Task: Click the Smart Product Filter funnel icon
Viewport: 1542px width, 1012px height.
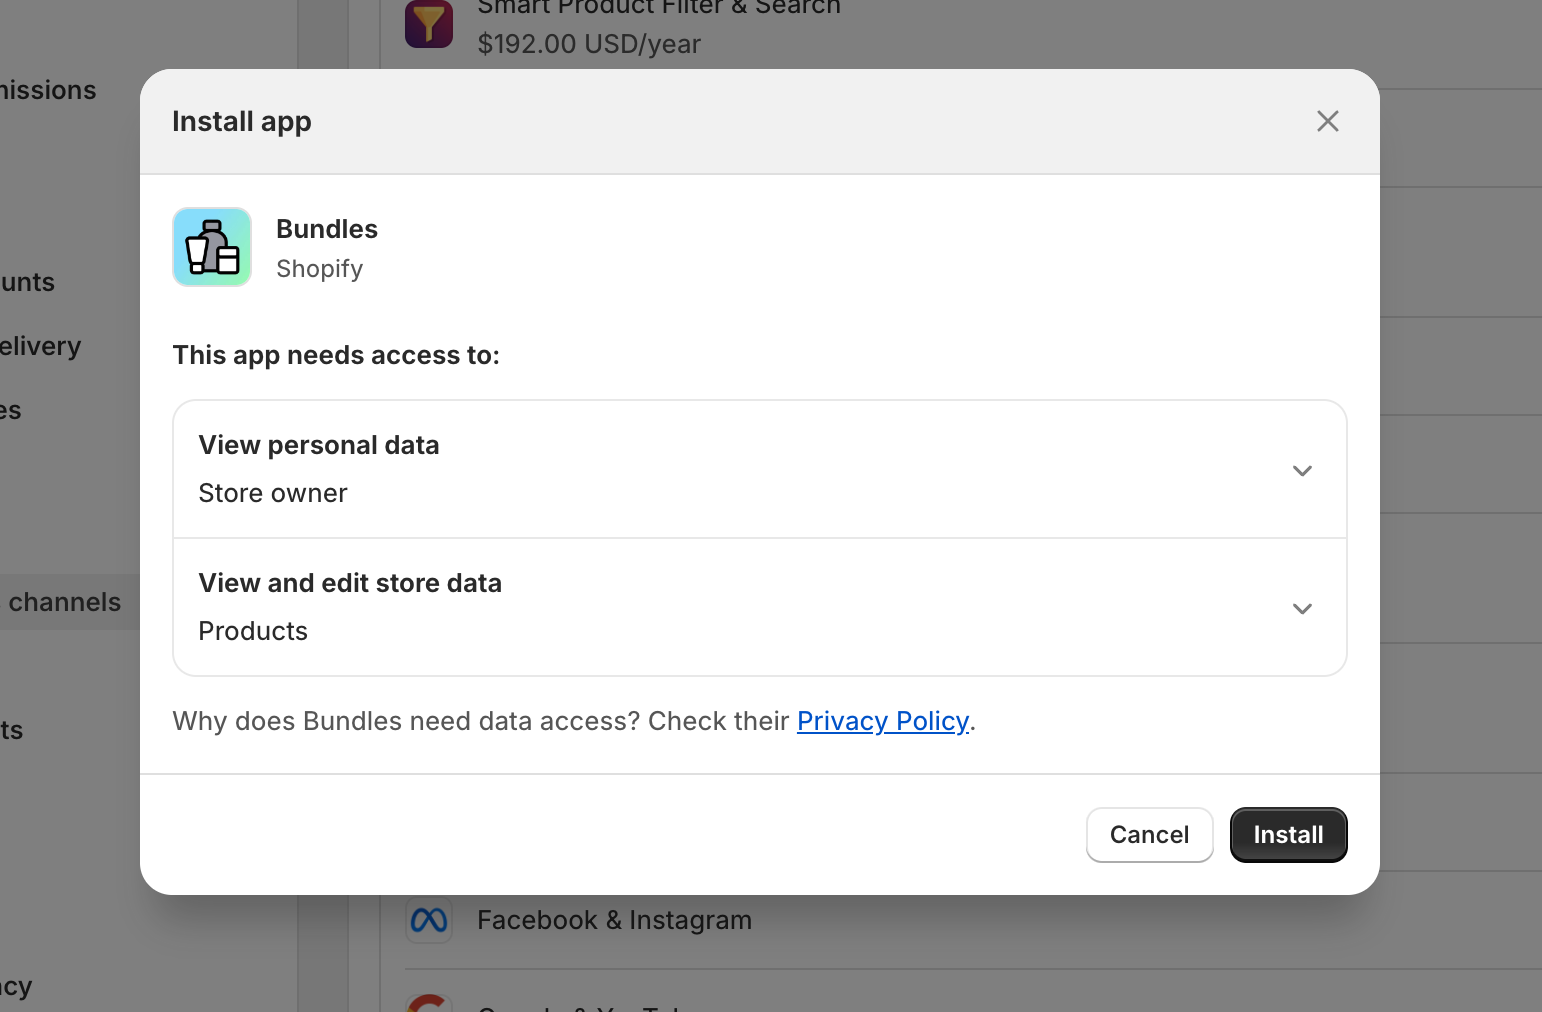Action: tap(428, 22)
